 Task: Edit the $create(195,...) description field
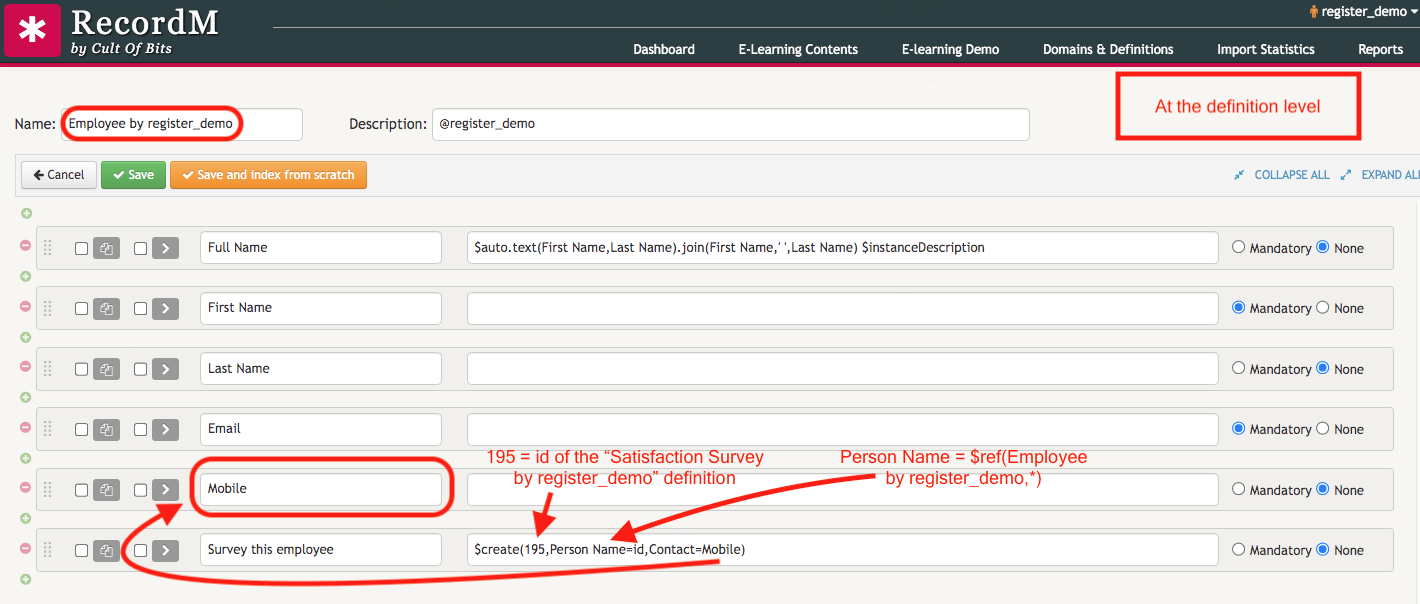click(843, 550)
